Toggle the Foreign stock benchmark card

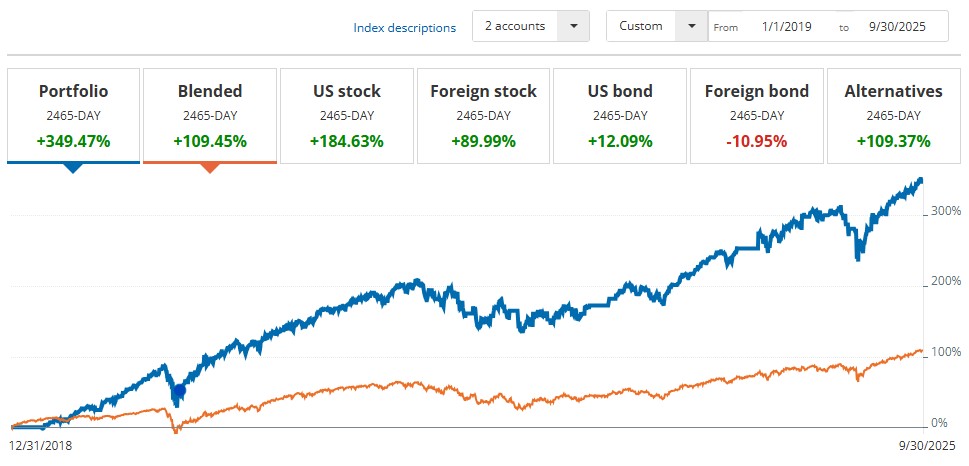(x=483, y=114)
